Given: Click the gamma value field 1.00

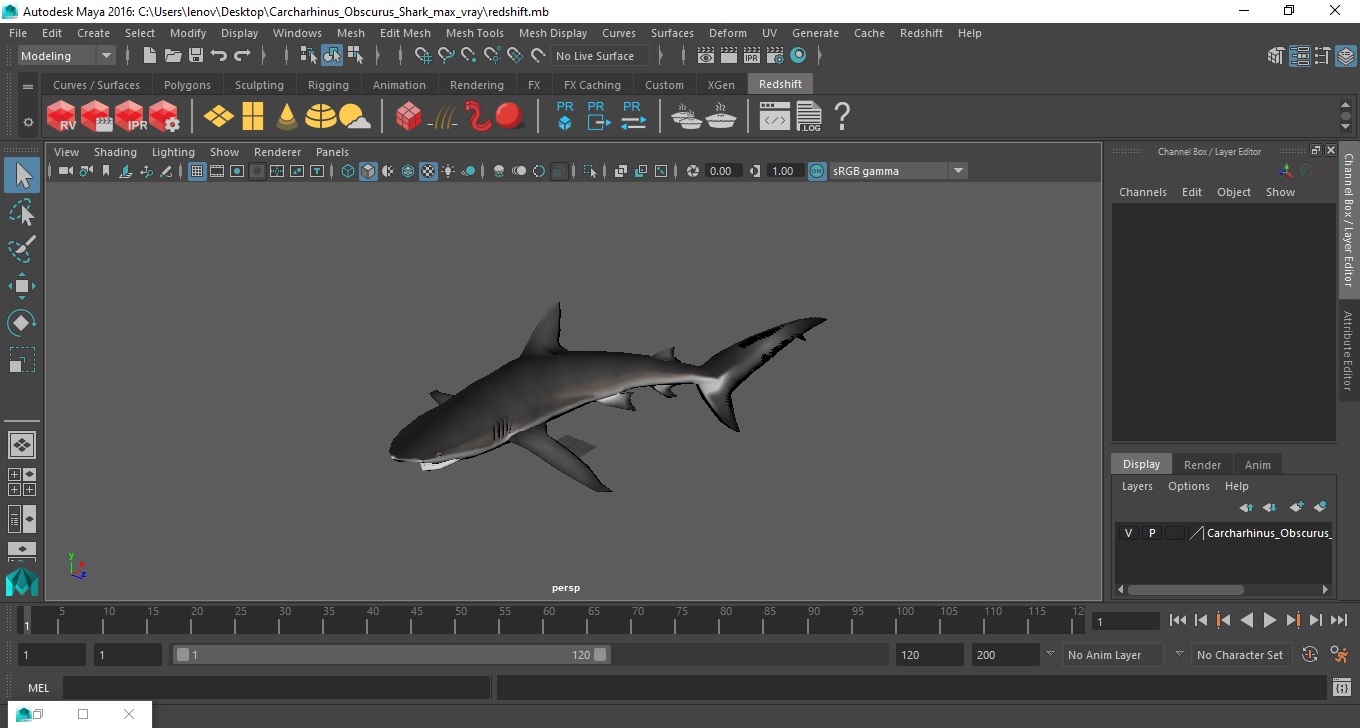Looking at the screenshot, I should (x=784, y=171).
